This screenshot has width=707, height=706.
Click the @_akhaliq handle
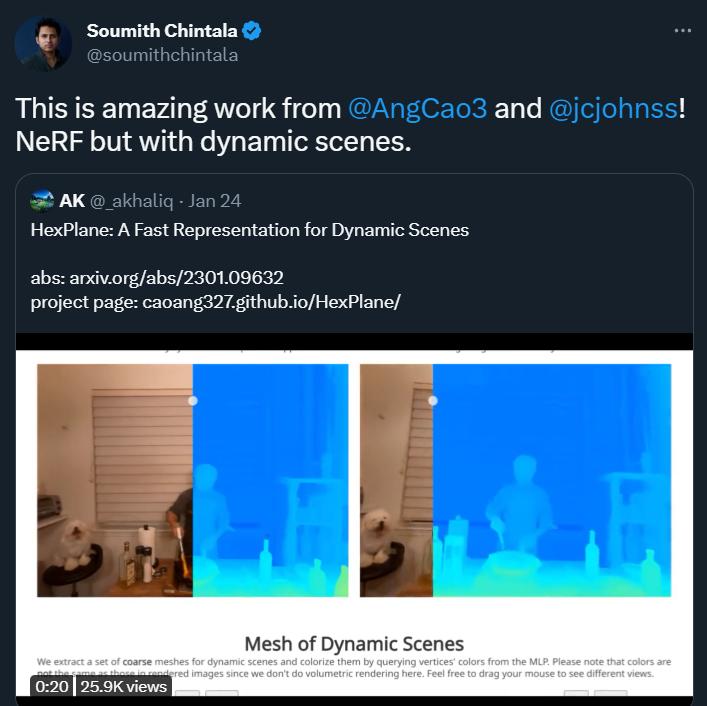(135, 200)
